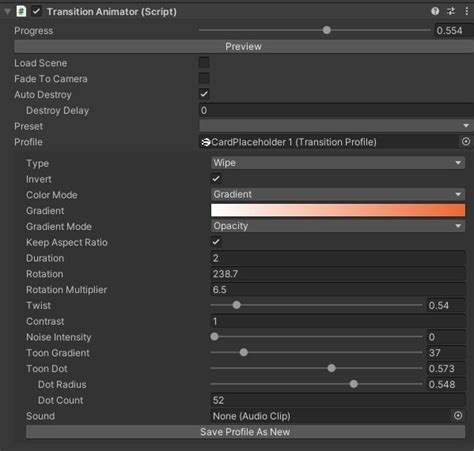Click the Dot Count label

point(60,400)
